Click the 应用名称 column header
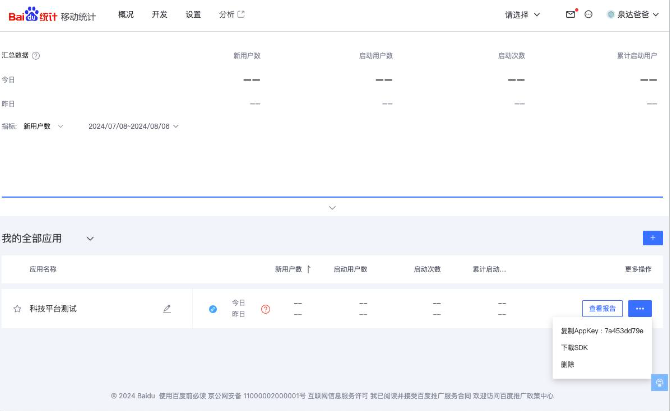 43,269
